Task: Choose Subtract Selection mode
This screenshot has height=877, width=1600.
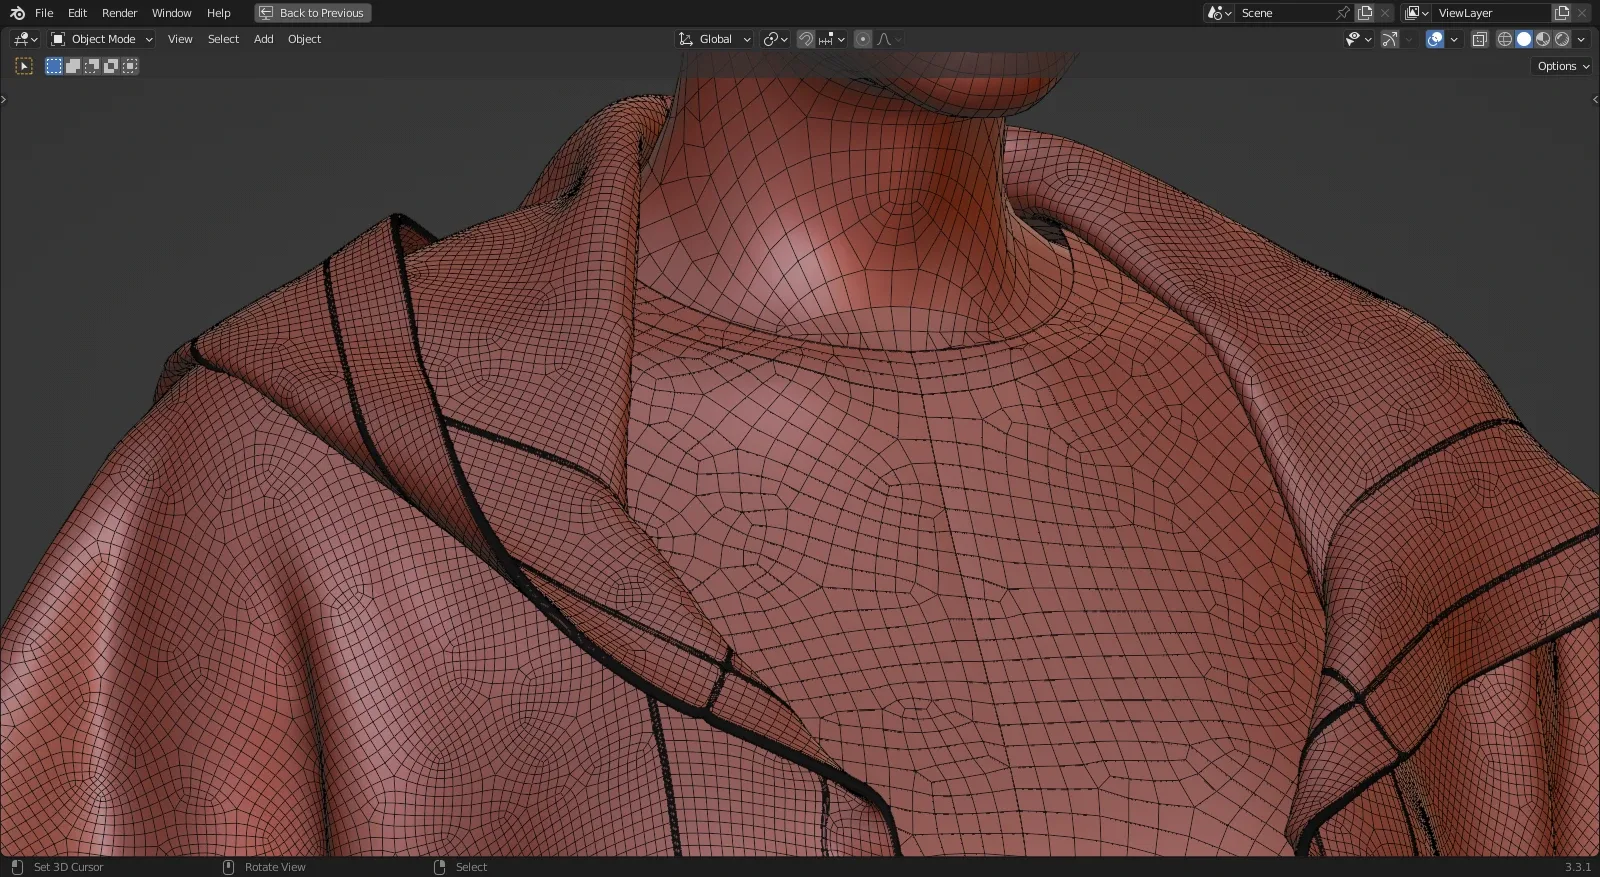Action: 92,66
